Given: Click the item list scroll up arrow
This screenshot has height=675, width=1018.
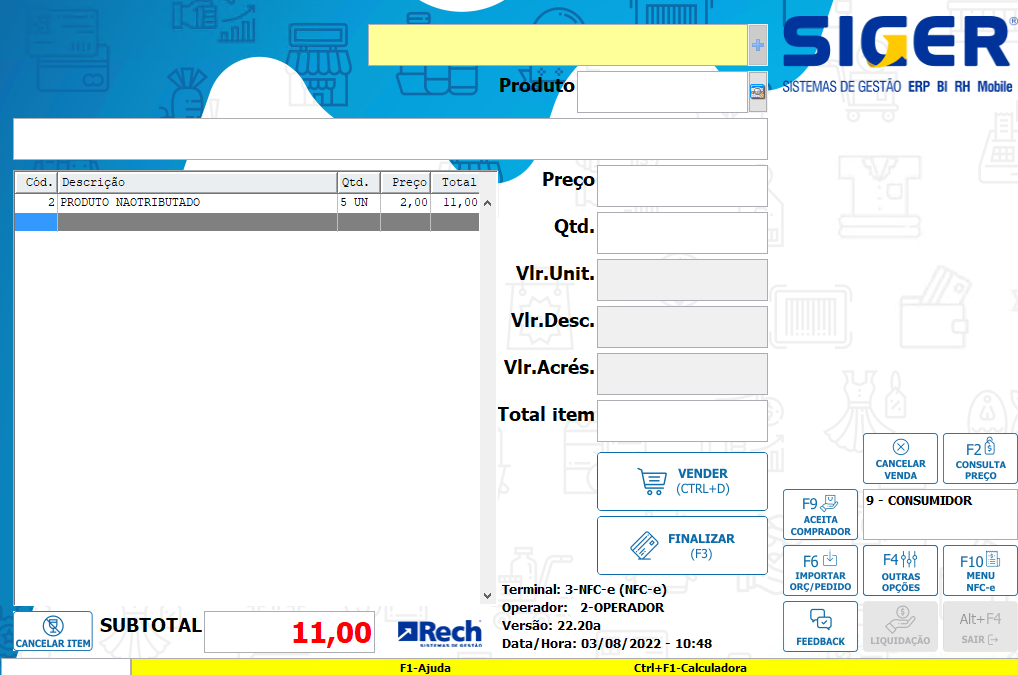Looking at the screenshot, I should [x=488, y=203].
